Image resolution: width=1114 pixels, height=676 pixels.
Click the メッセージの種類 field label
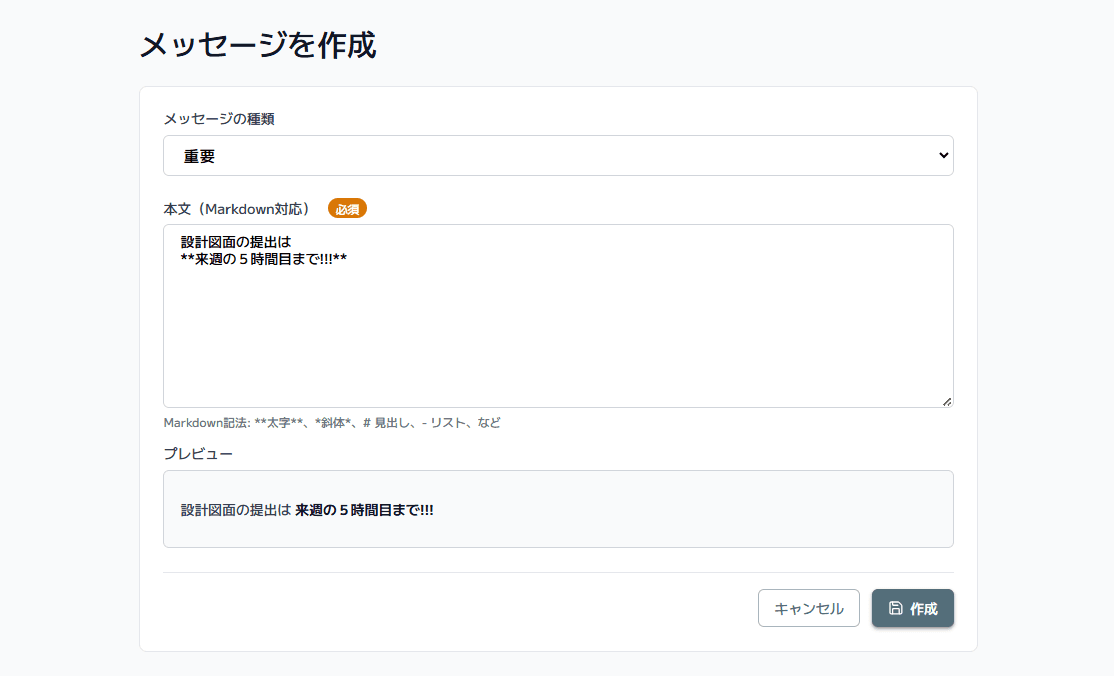(x=219, y=119)
